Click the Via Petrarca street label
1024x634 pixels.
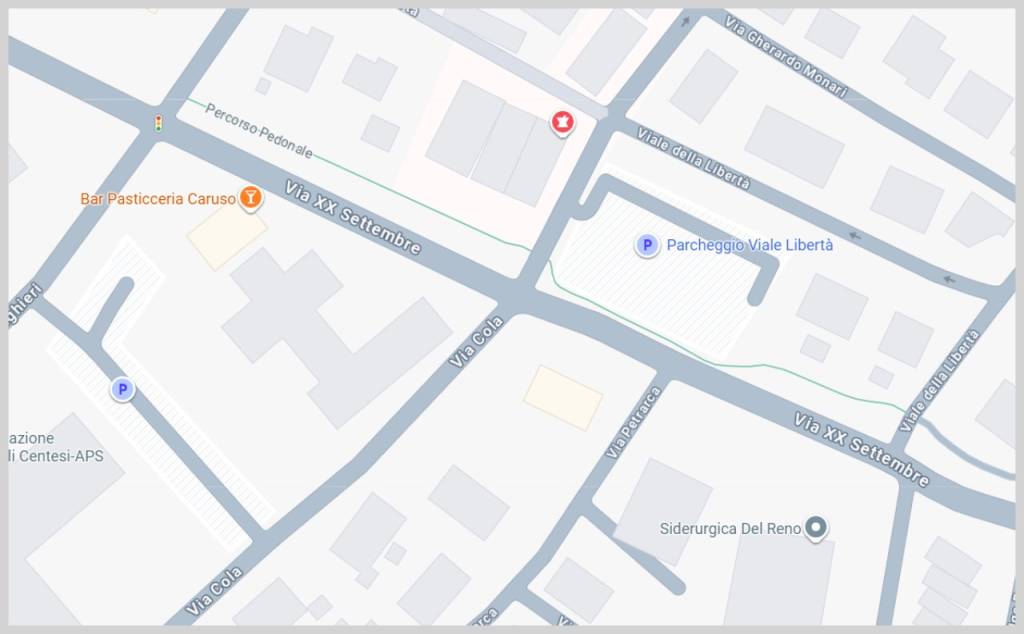[x=633, y=422]
